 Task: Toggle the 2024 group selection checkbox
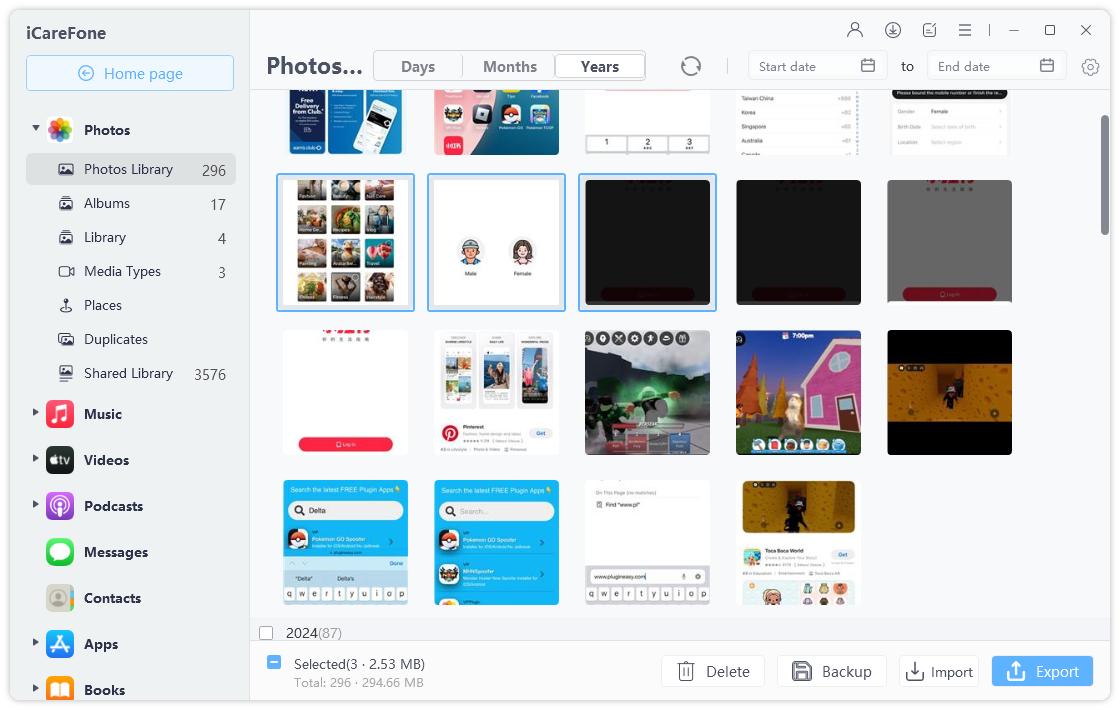pyautogui.click(x=265, y=633)
